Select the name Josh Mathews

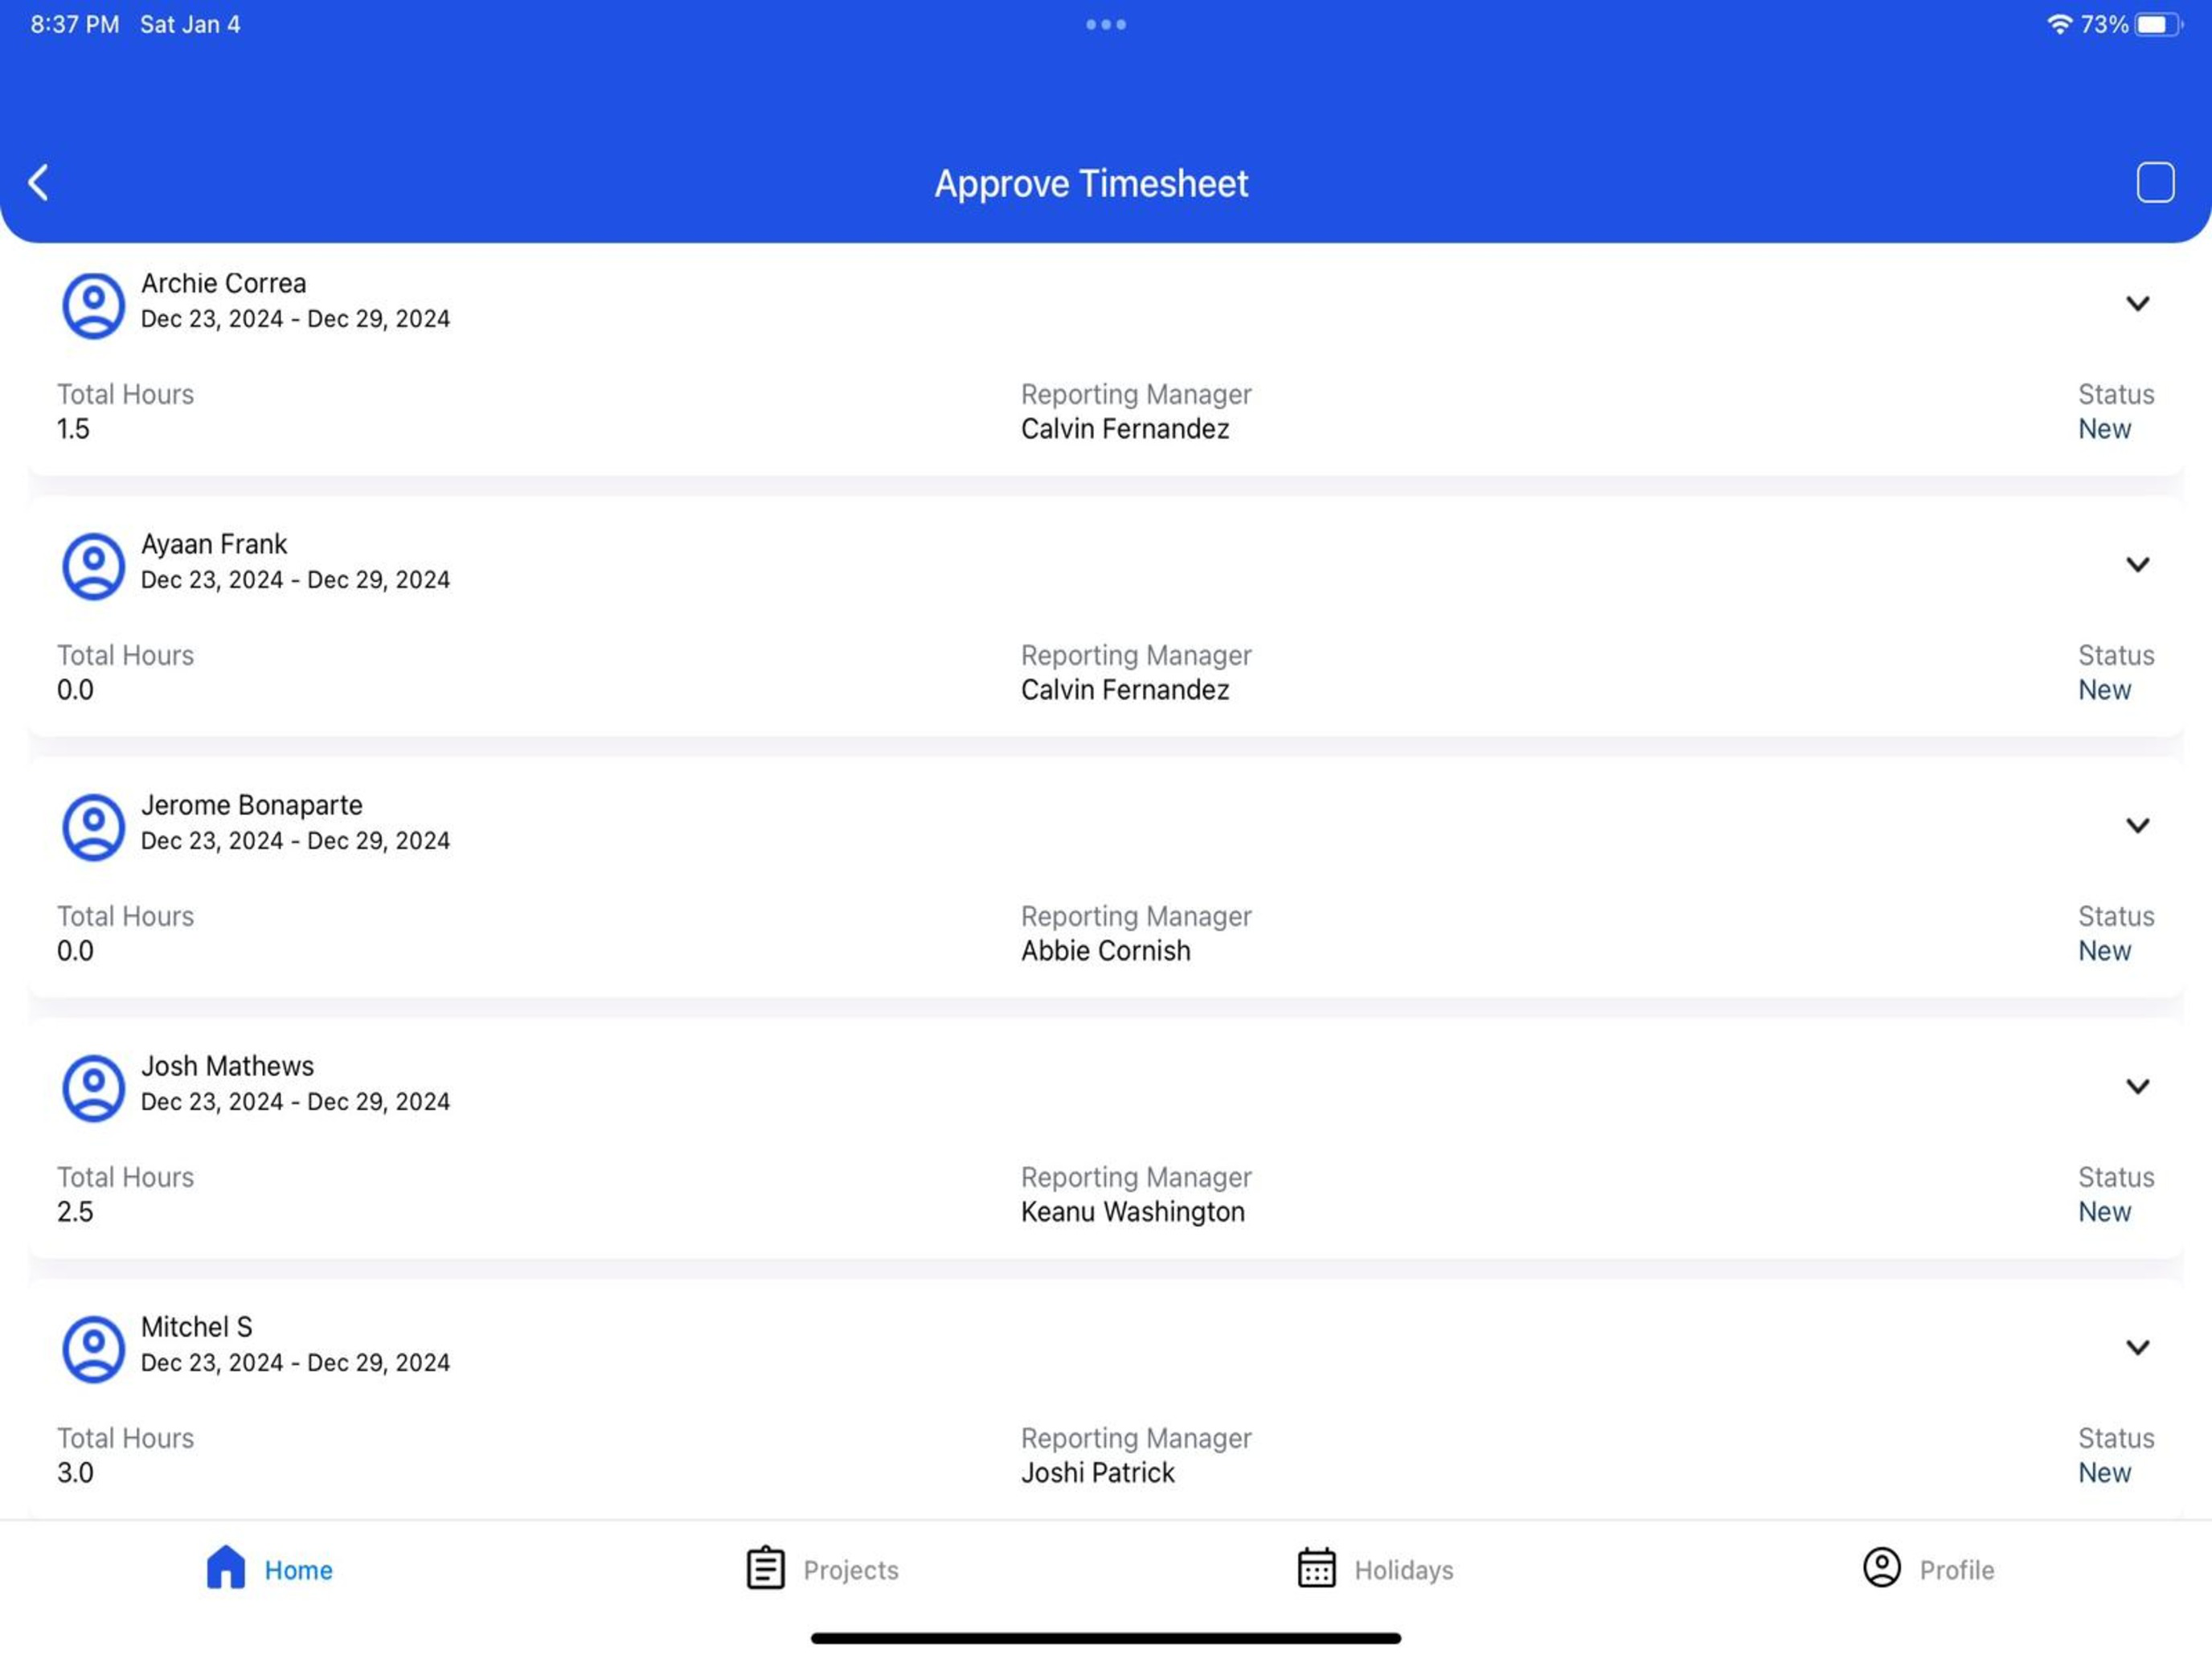[x=227, y=1066]
